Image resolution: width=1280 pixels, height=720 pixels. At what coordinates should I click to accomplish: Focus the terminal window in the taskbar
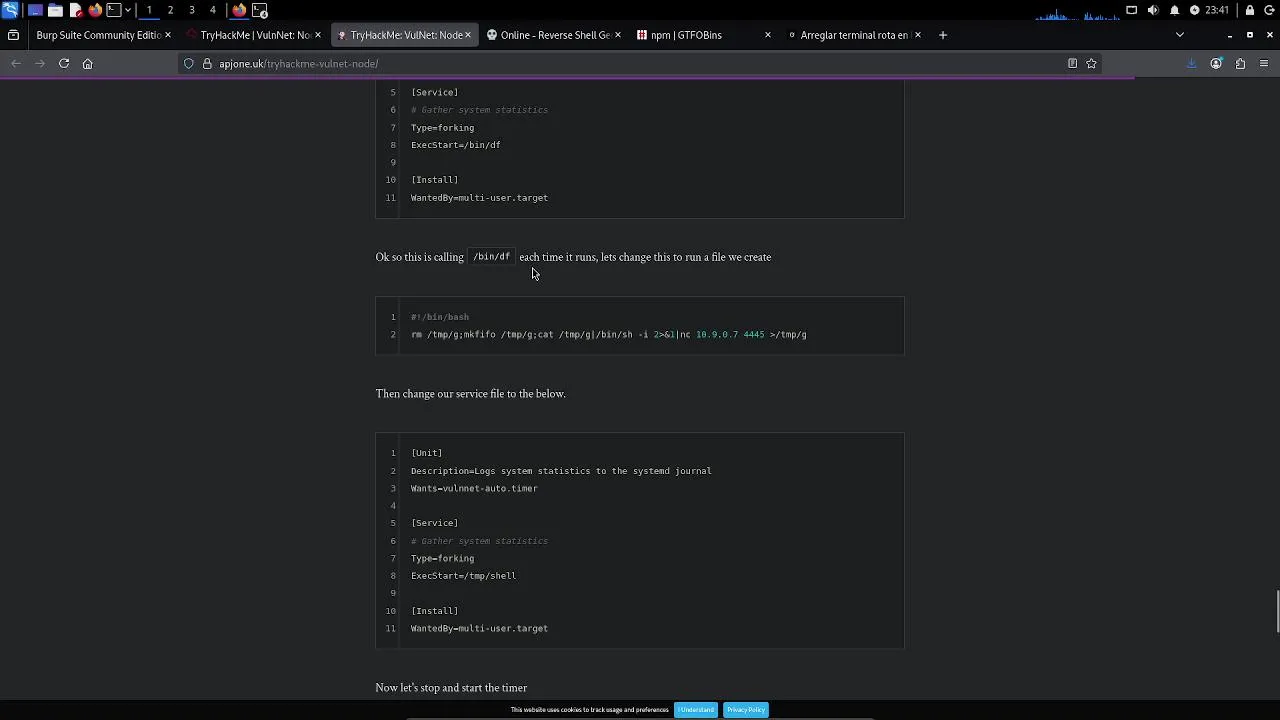(x=260, y=10)
